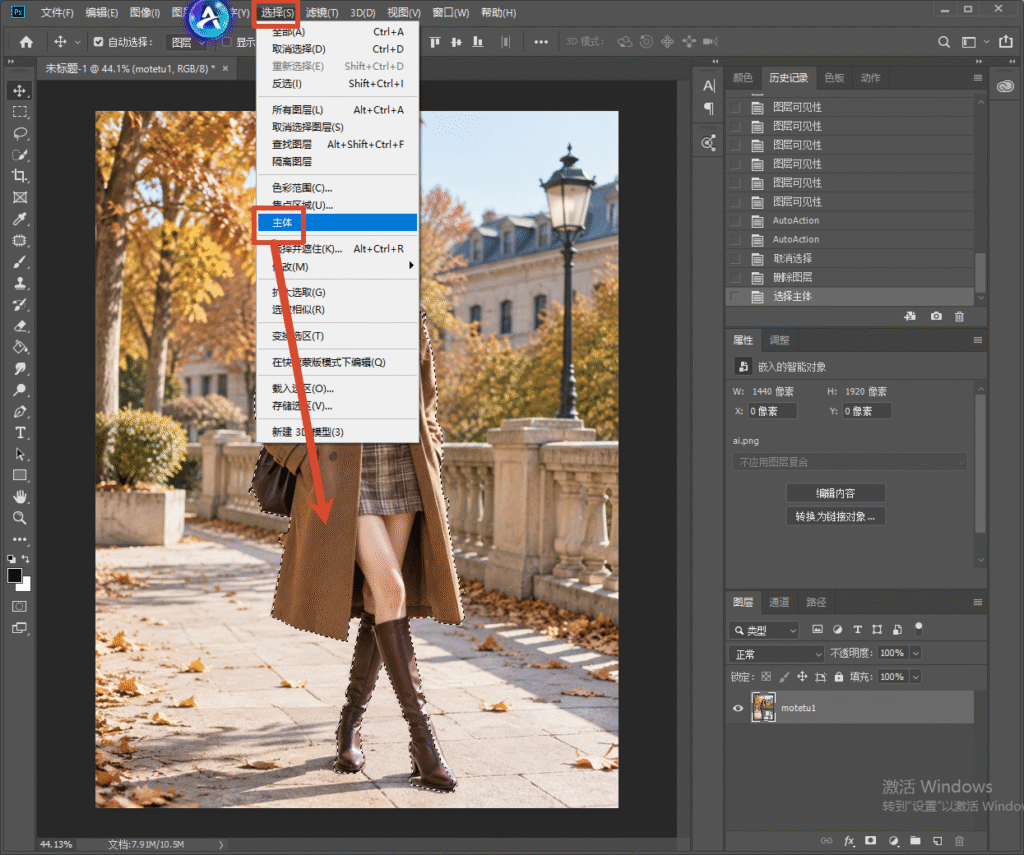Open the 滤镜(T) menu
The height and width of the screenshot is (855, 1024).
(x=322, y=12)
